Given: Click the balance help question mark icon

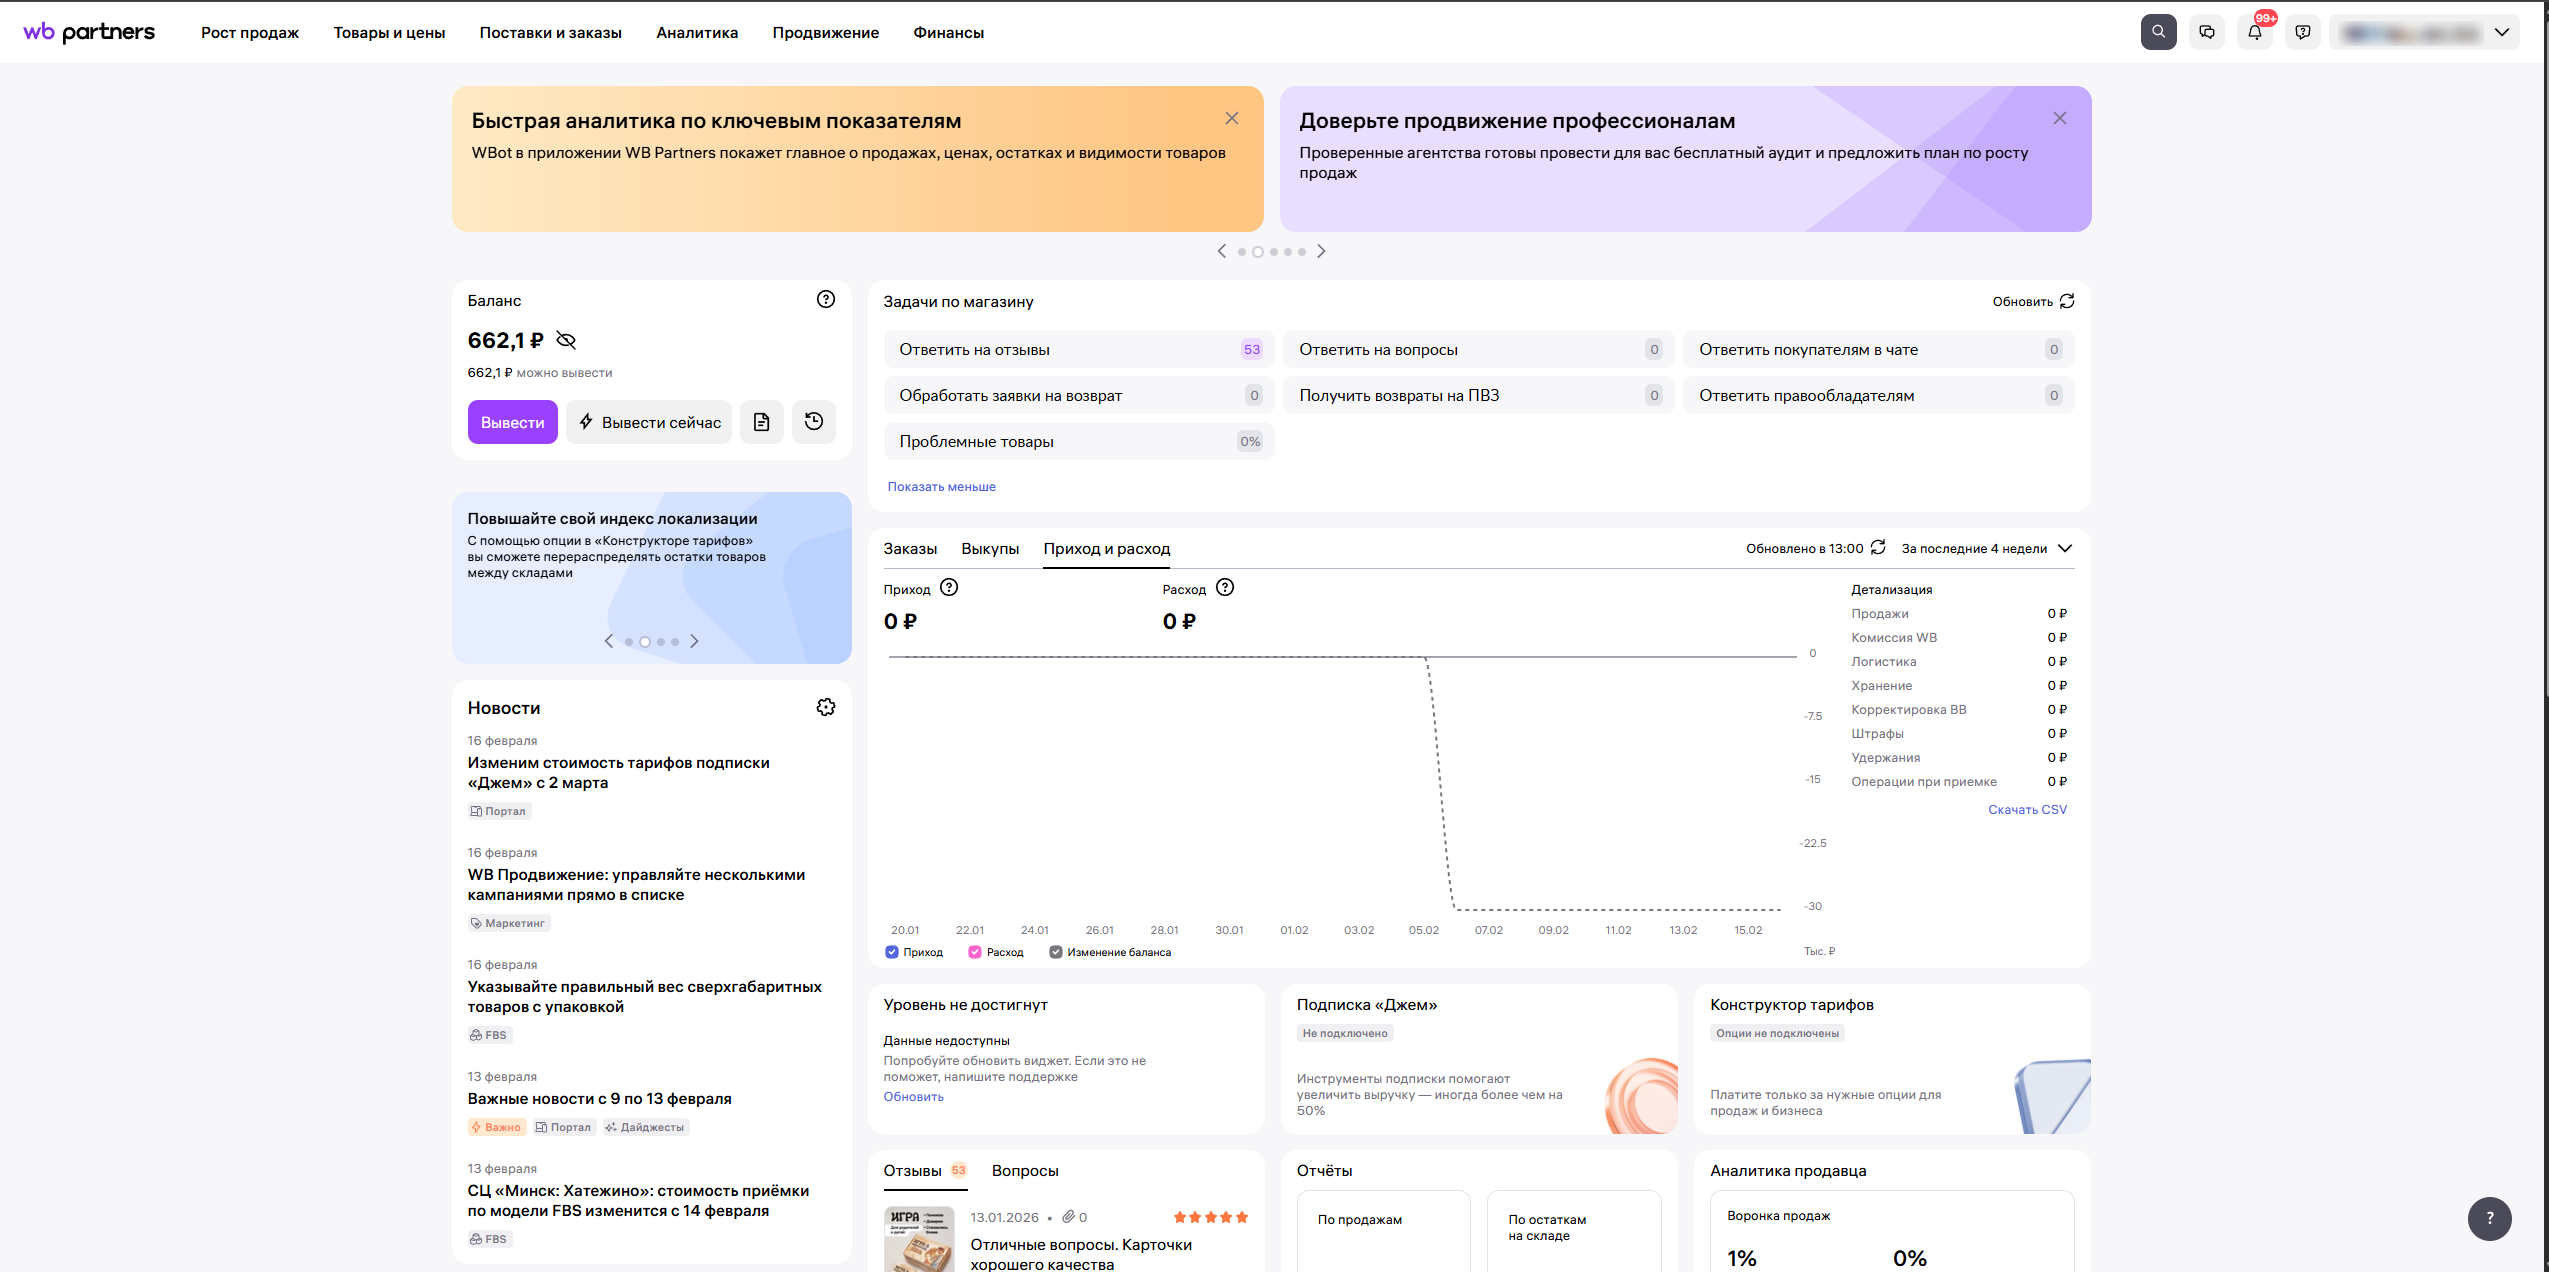Looking at the screenshot, I should [x=825, y=299].
